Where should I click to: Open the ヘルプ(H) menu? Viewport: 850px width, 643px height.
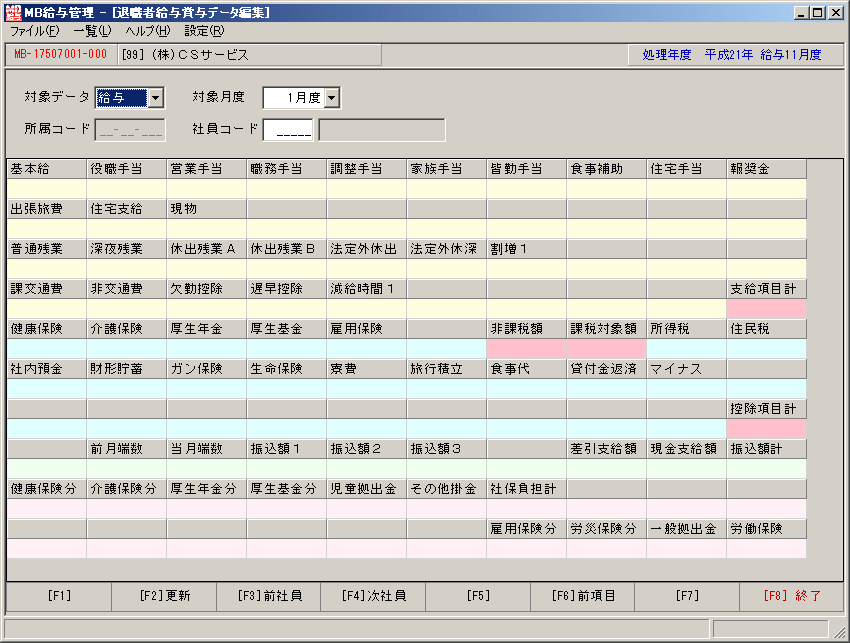coord(147,31)
